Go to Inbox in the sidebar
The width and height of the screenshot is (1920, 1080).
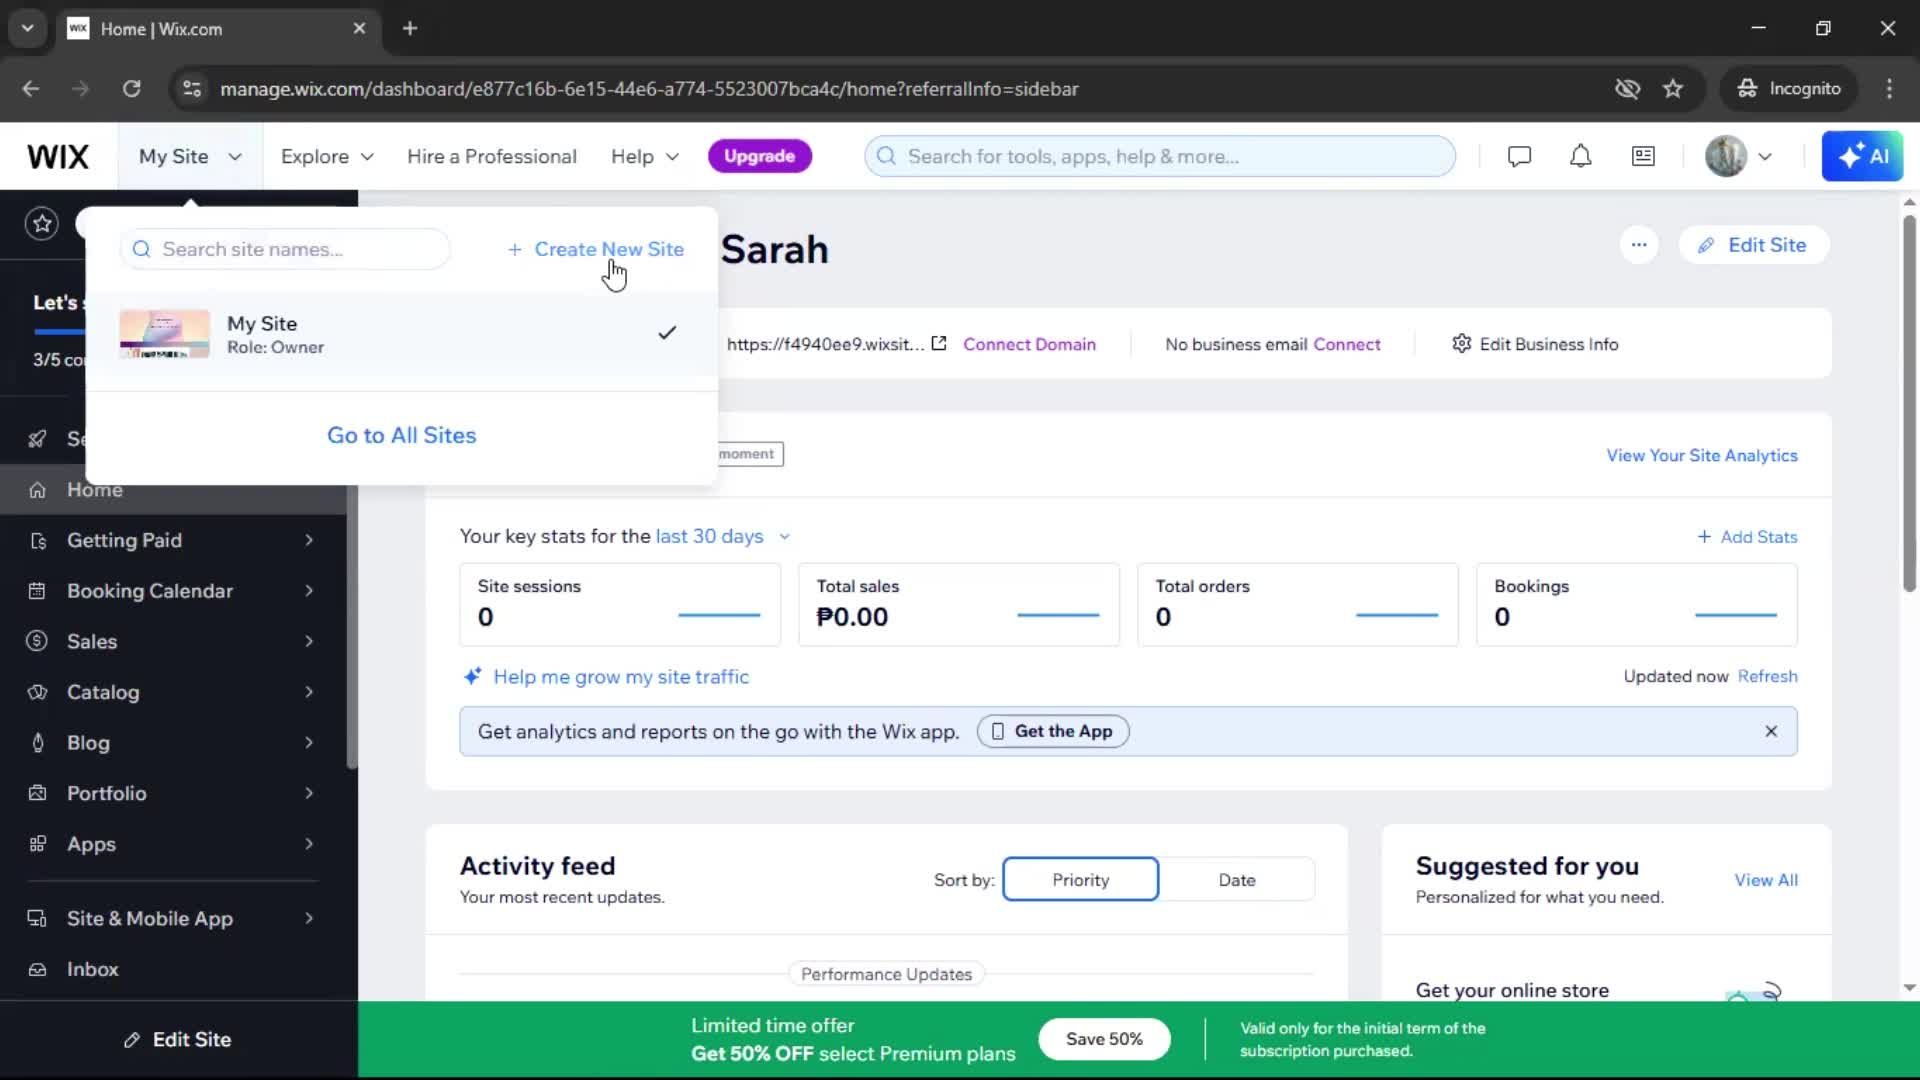pos(173,969)
